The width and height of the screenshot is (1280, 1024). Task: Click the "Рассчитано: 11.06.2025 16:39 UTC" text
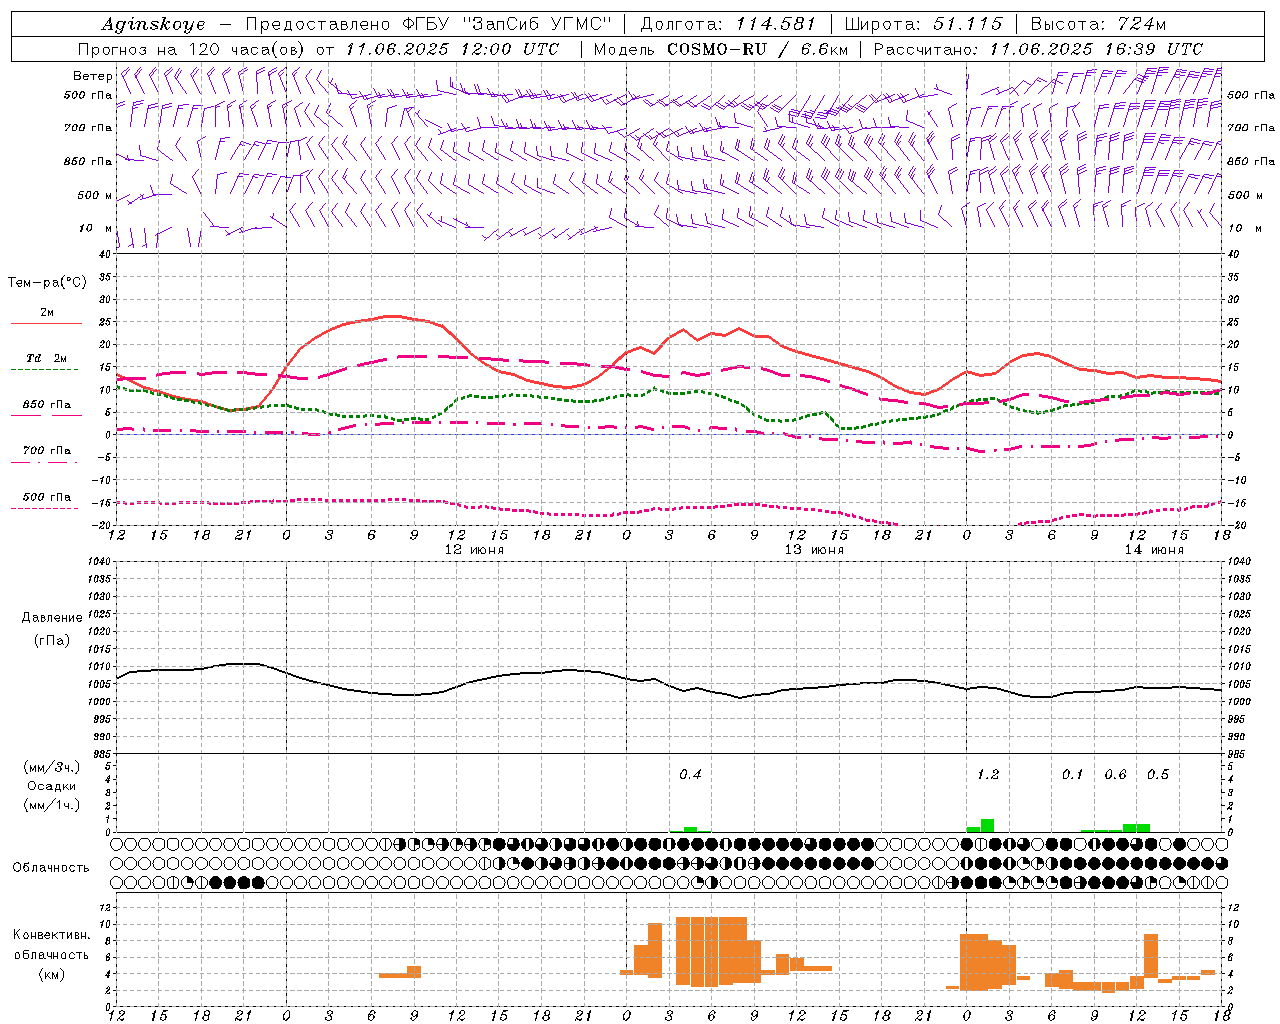point(1038,49)
